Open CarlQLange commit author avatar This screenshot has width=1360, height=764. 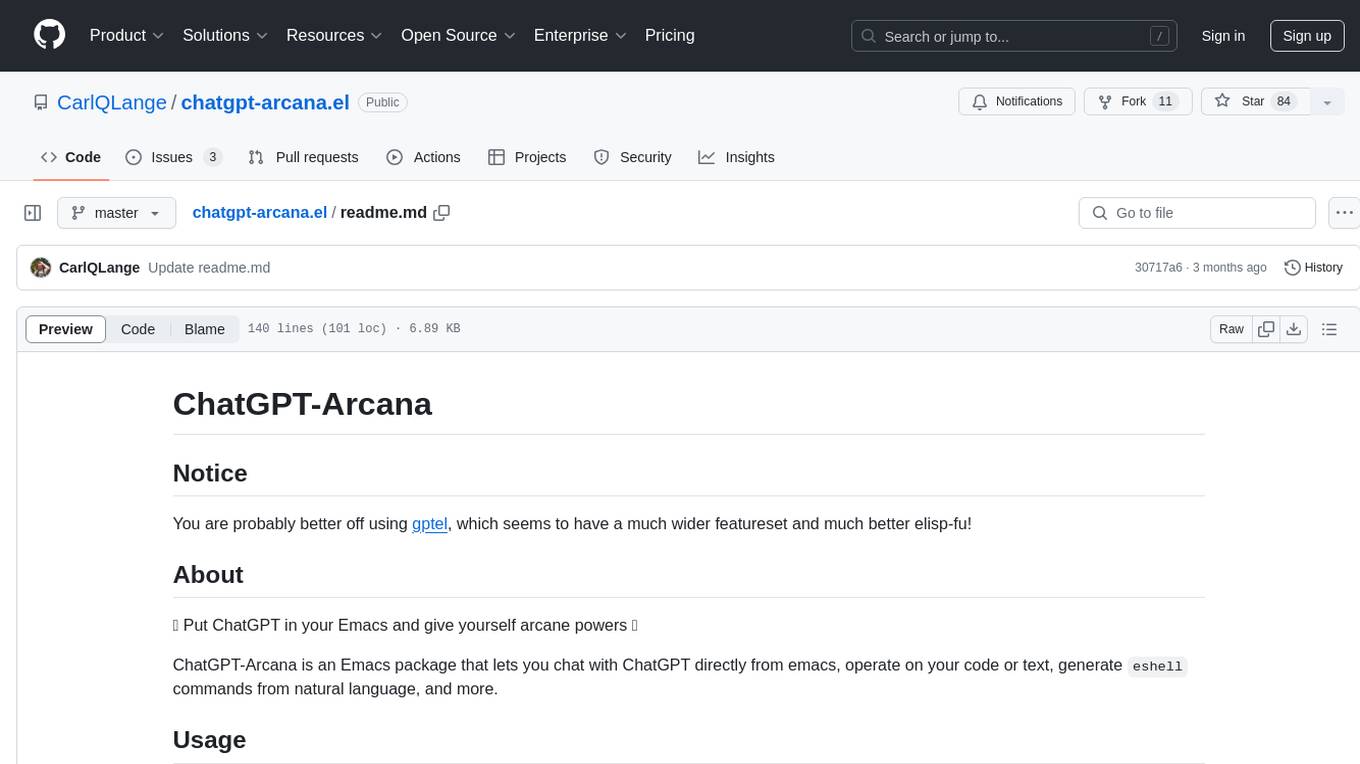(41, 268)
